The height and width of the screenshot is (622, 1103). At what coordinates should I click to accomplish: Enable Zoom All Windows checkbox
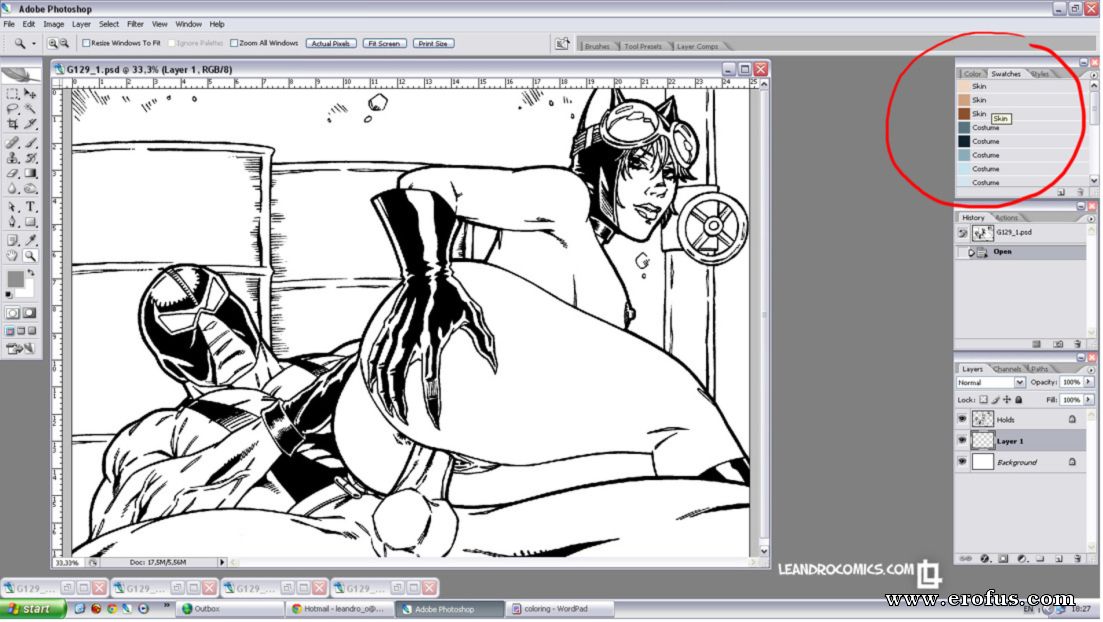(234, 44)
